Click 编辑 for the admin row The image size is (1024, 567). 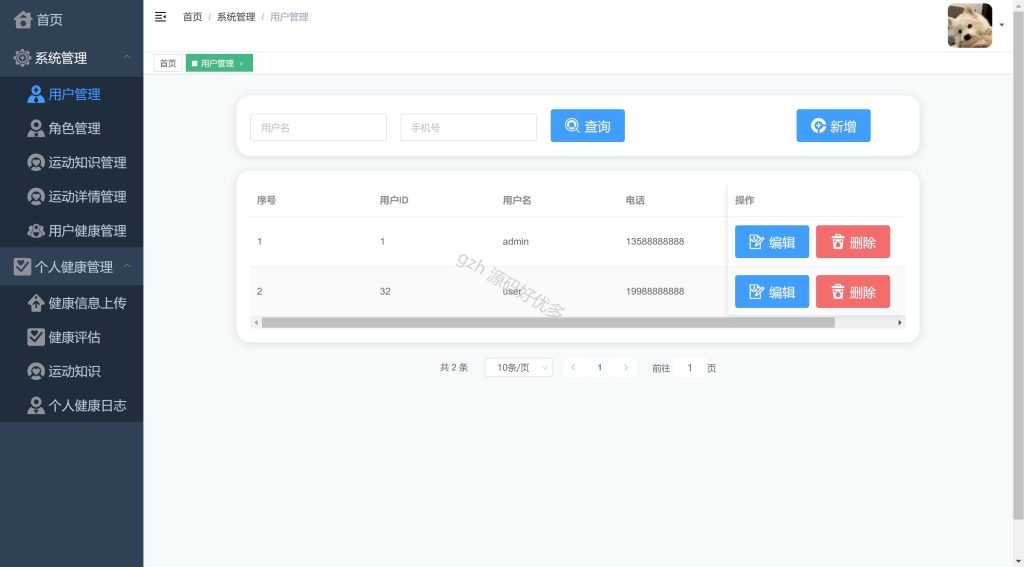pyautogui.click(x=772, y=242)
